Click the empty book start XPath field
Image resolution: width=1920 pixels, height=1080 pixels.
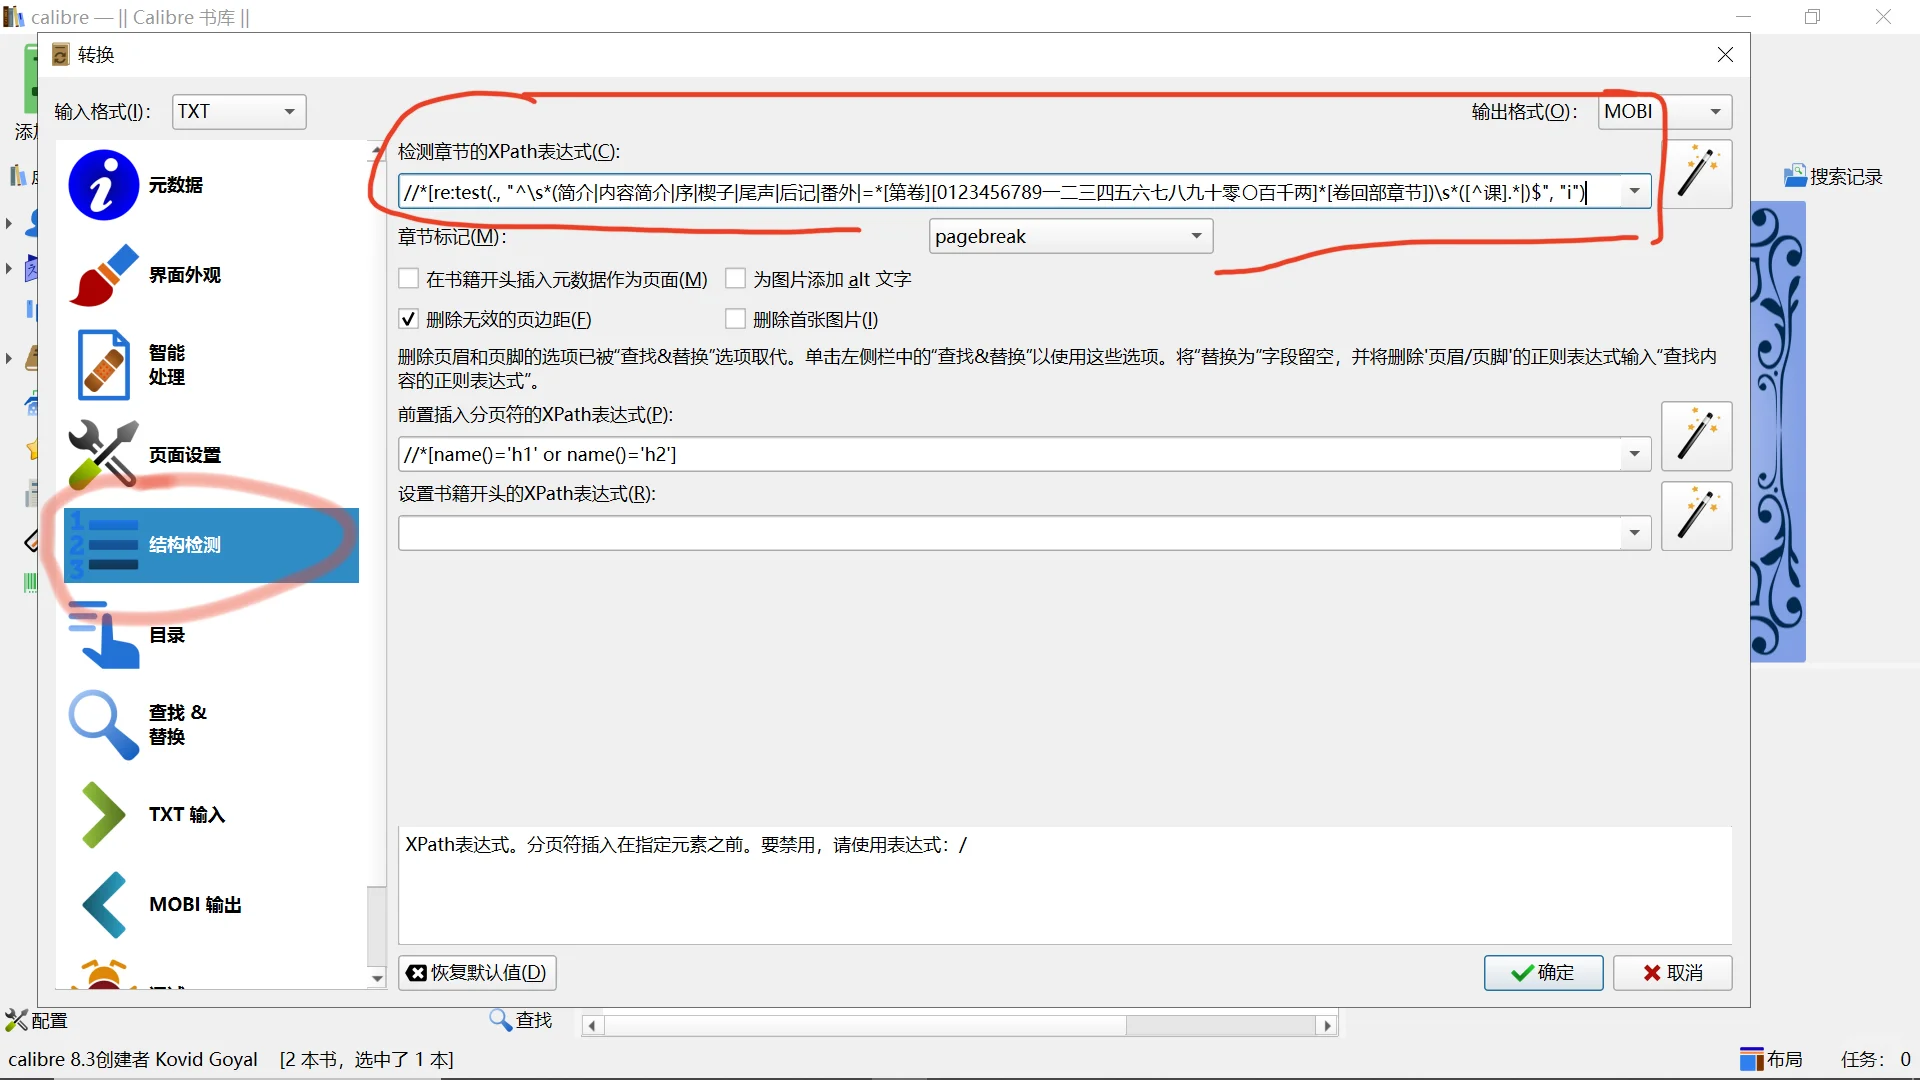pos(1008,533)
